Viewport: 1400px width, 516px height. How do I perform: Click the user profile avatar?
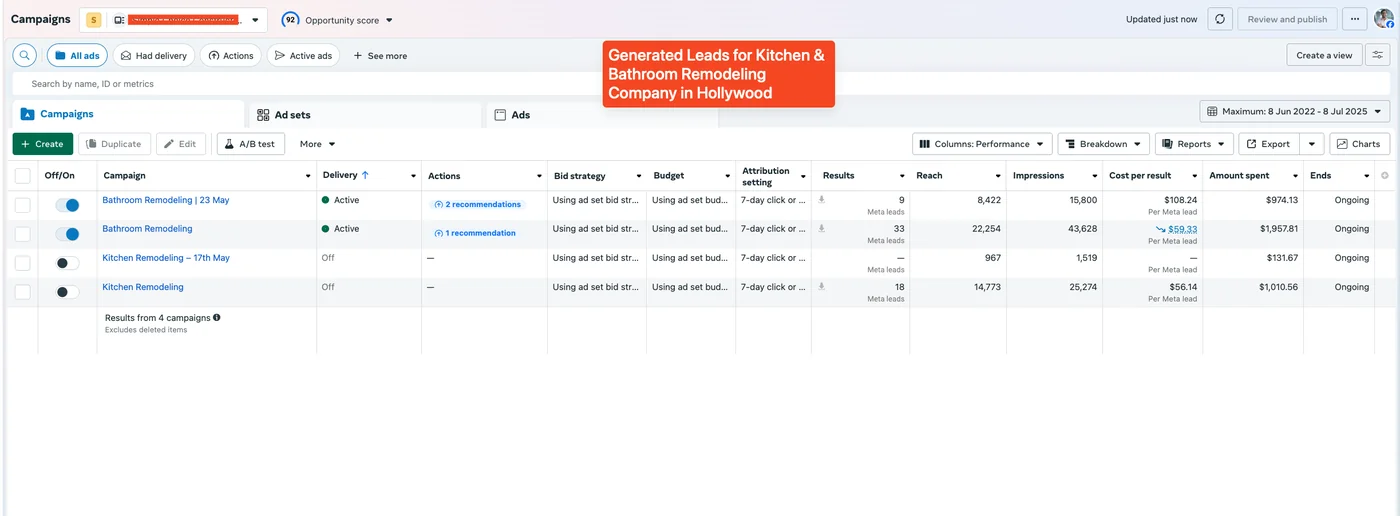click(1384, 19)
